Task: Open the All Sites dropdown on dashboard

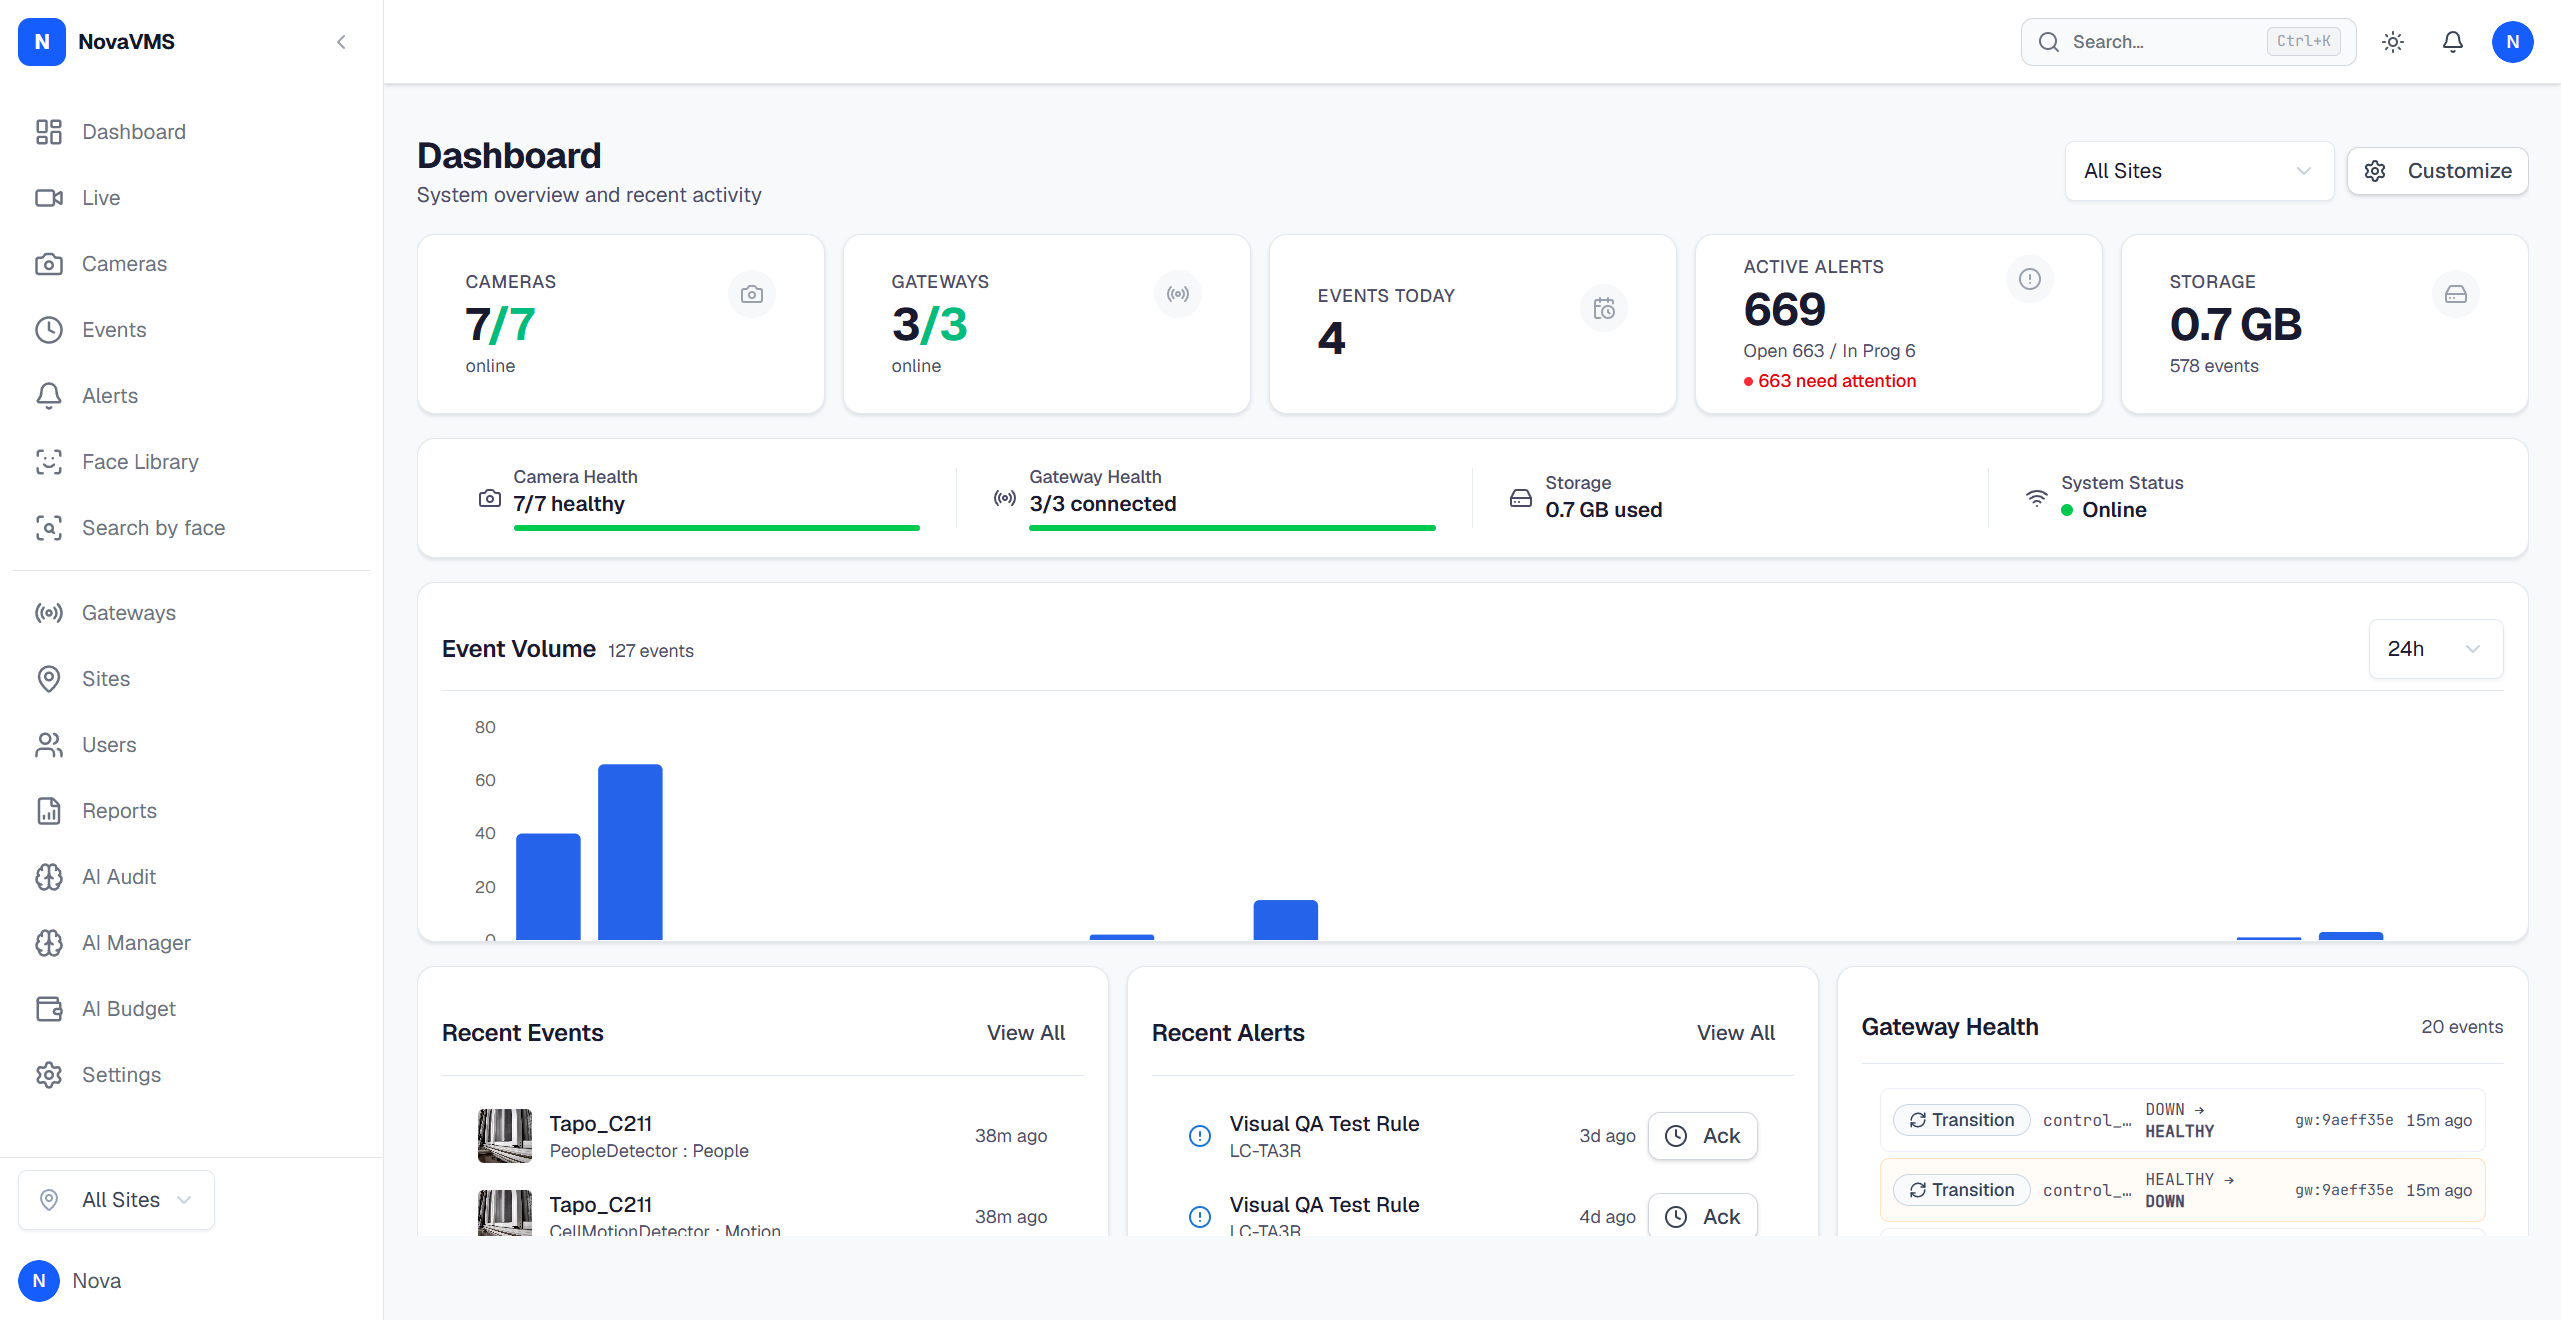Action: (2199, 171)
